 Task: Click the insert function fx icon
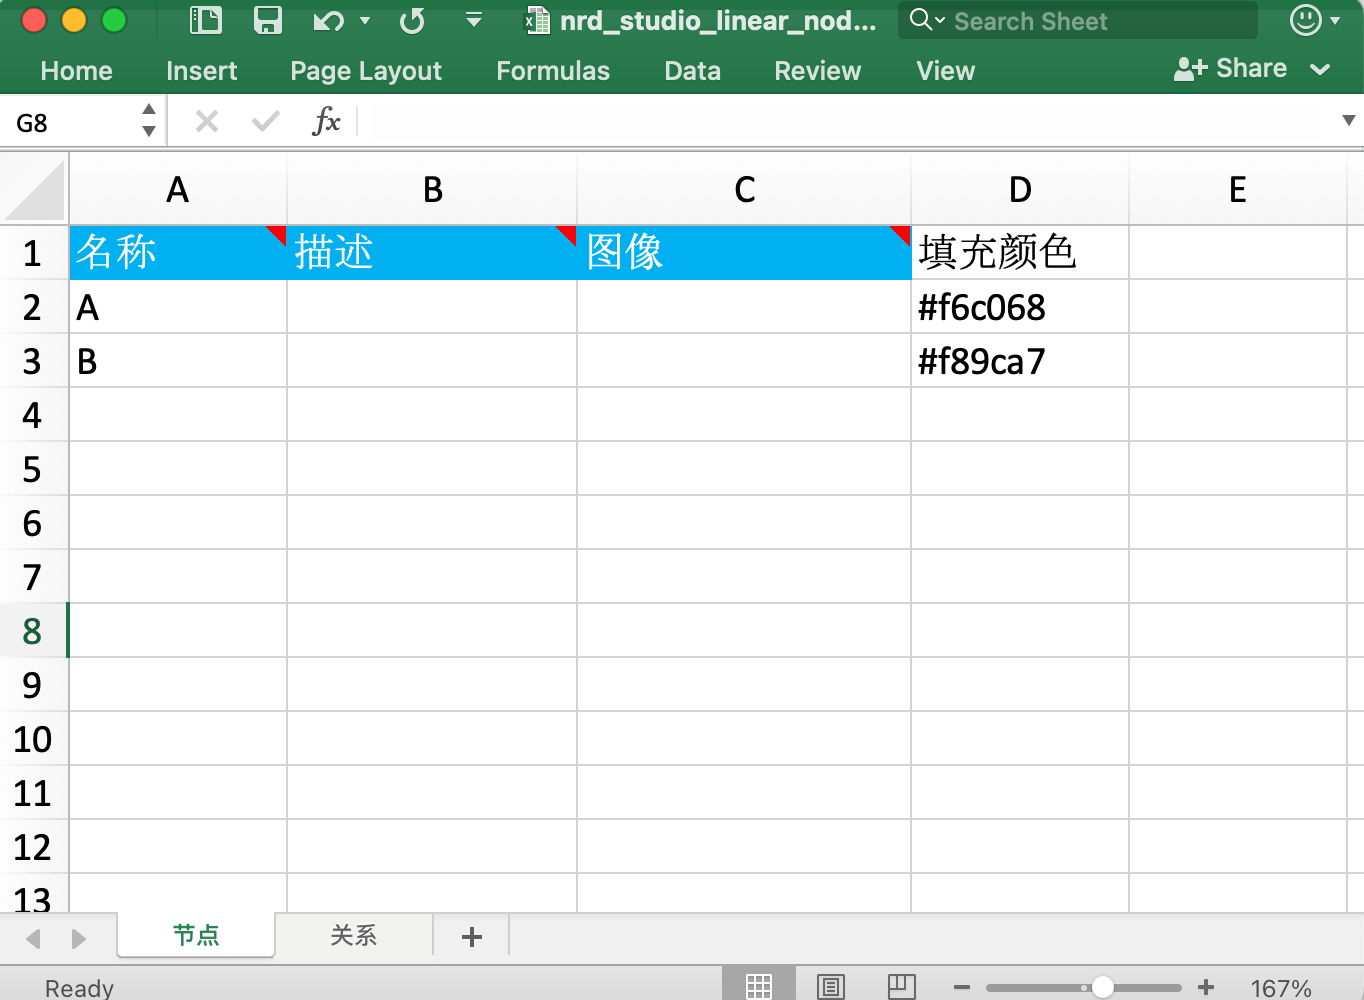coord(326,122)
